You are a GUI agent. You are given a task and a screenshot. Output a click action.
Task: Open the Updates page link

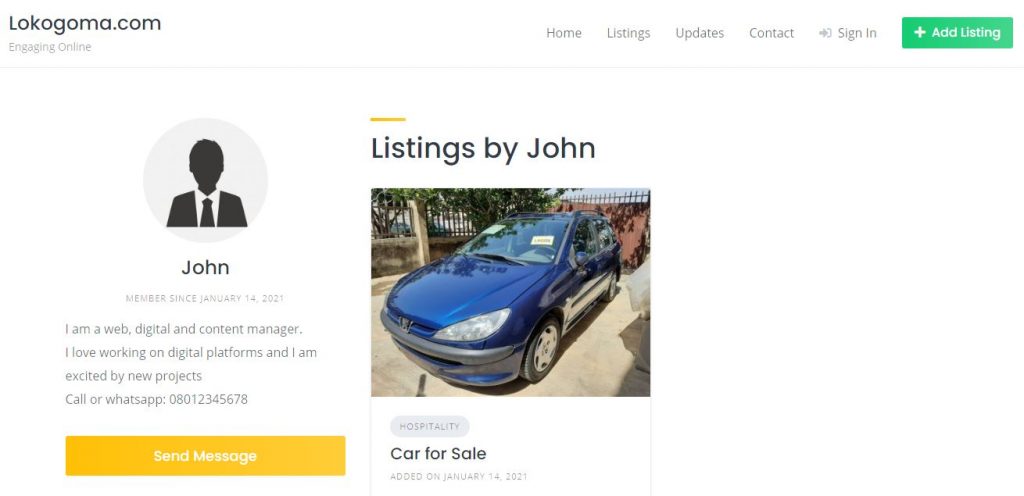(699, 33)
